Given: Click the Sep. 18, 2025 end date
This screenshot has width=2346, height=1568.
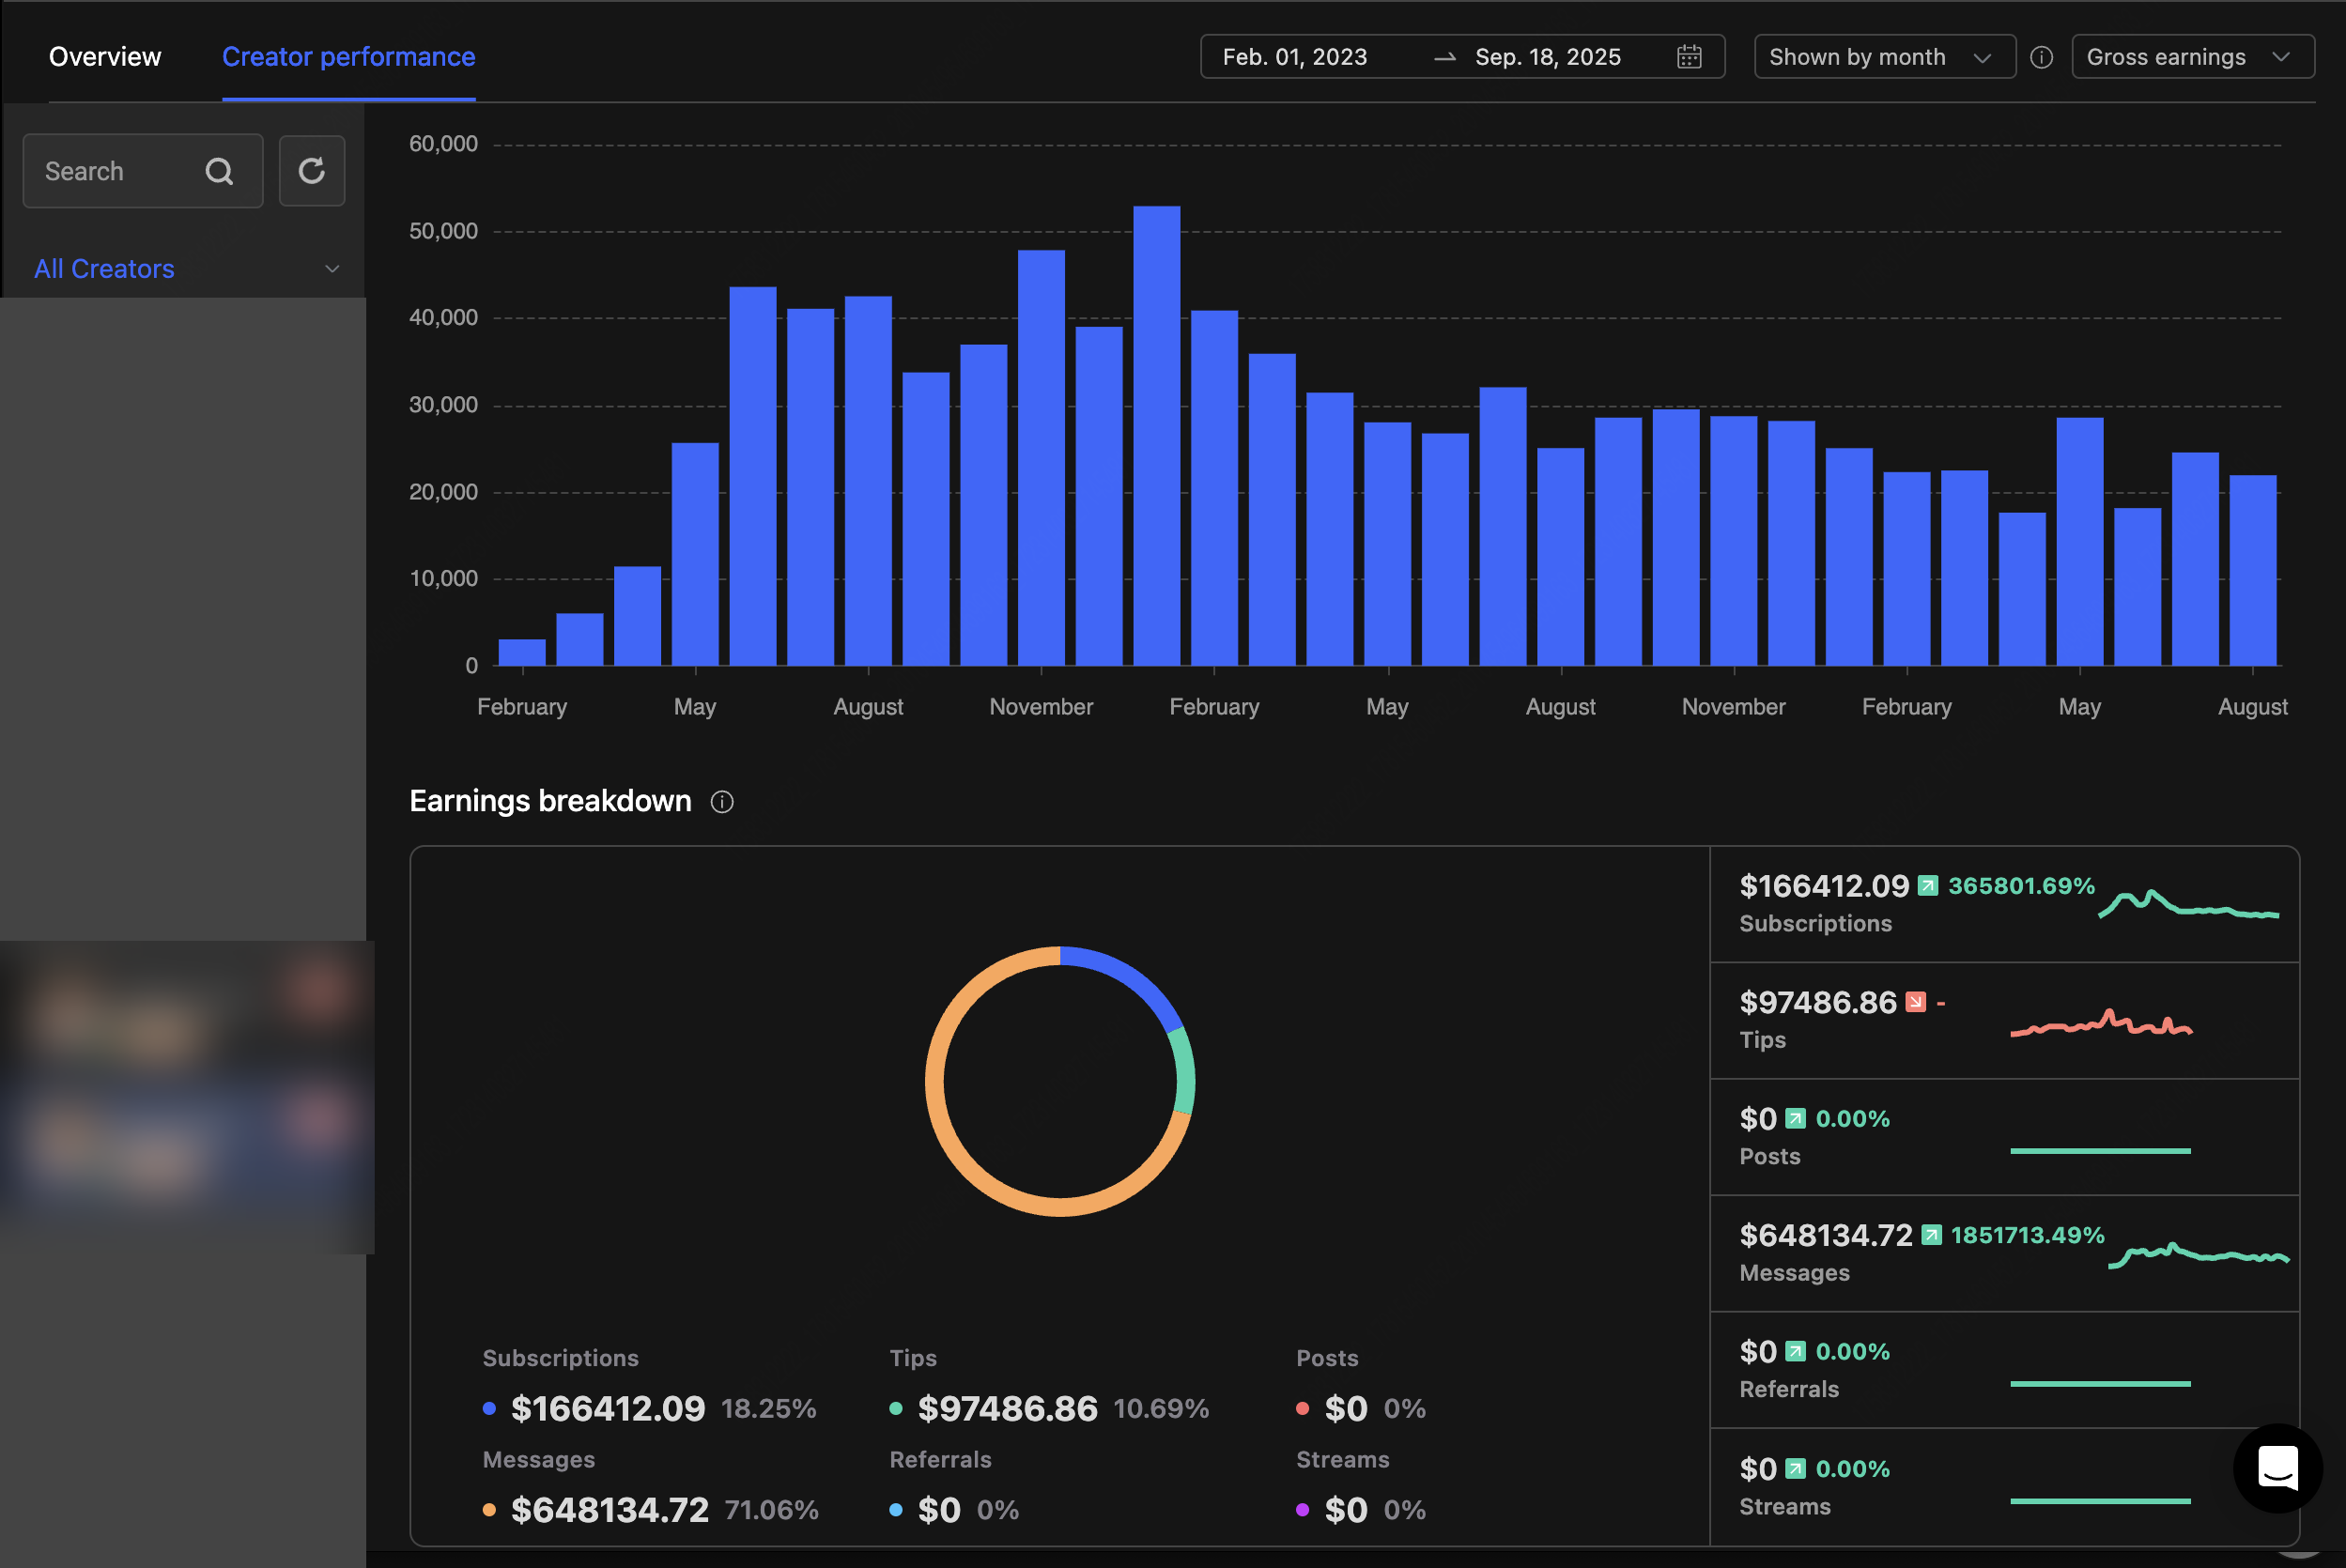Looking at the screenshot, I should [1548, 57].
